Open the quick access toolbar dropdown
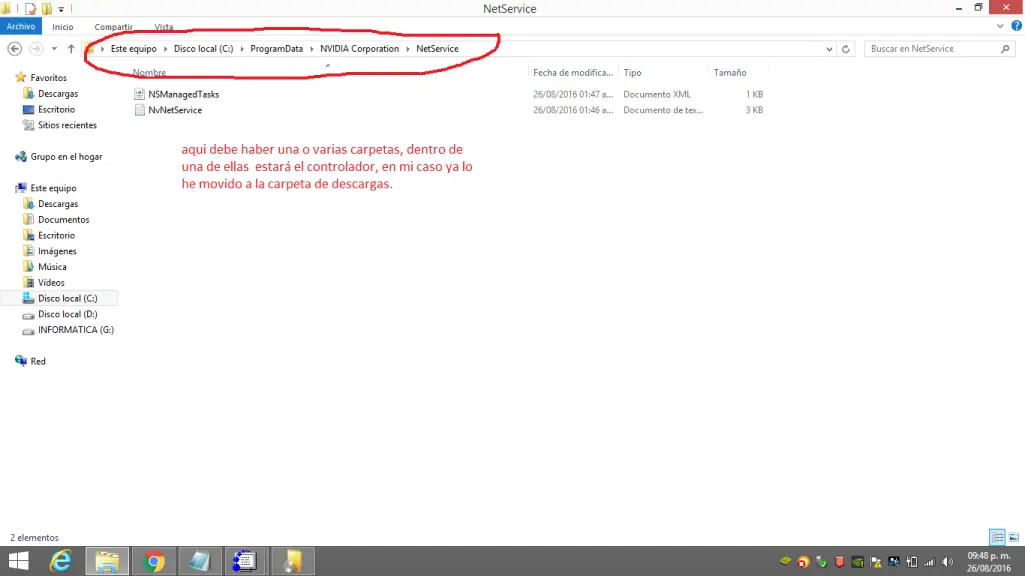This screenshot has width=1025, height=576. (x=61, y=9)
